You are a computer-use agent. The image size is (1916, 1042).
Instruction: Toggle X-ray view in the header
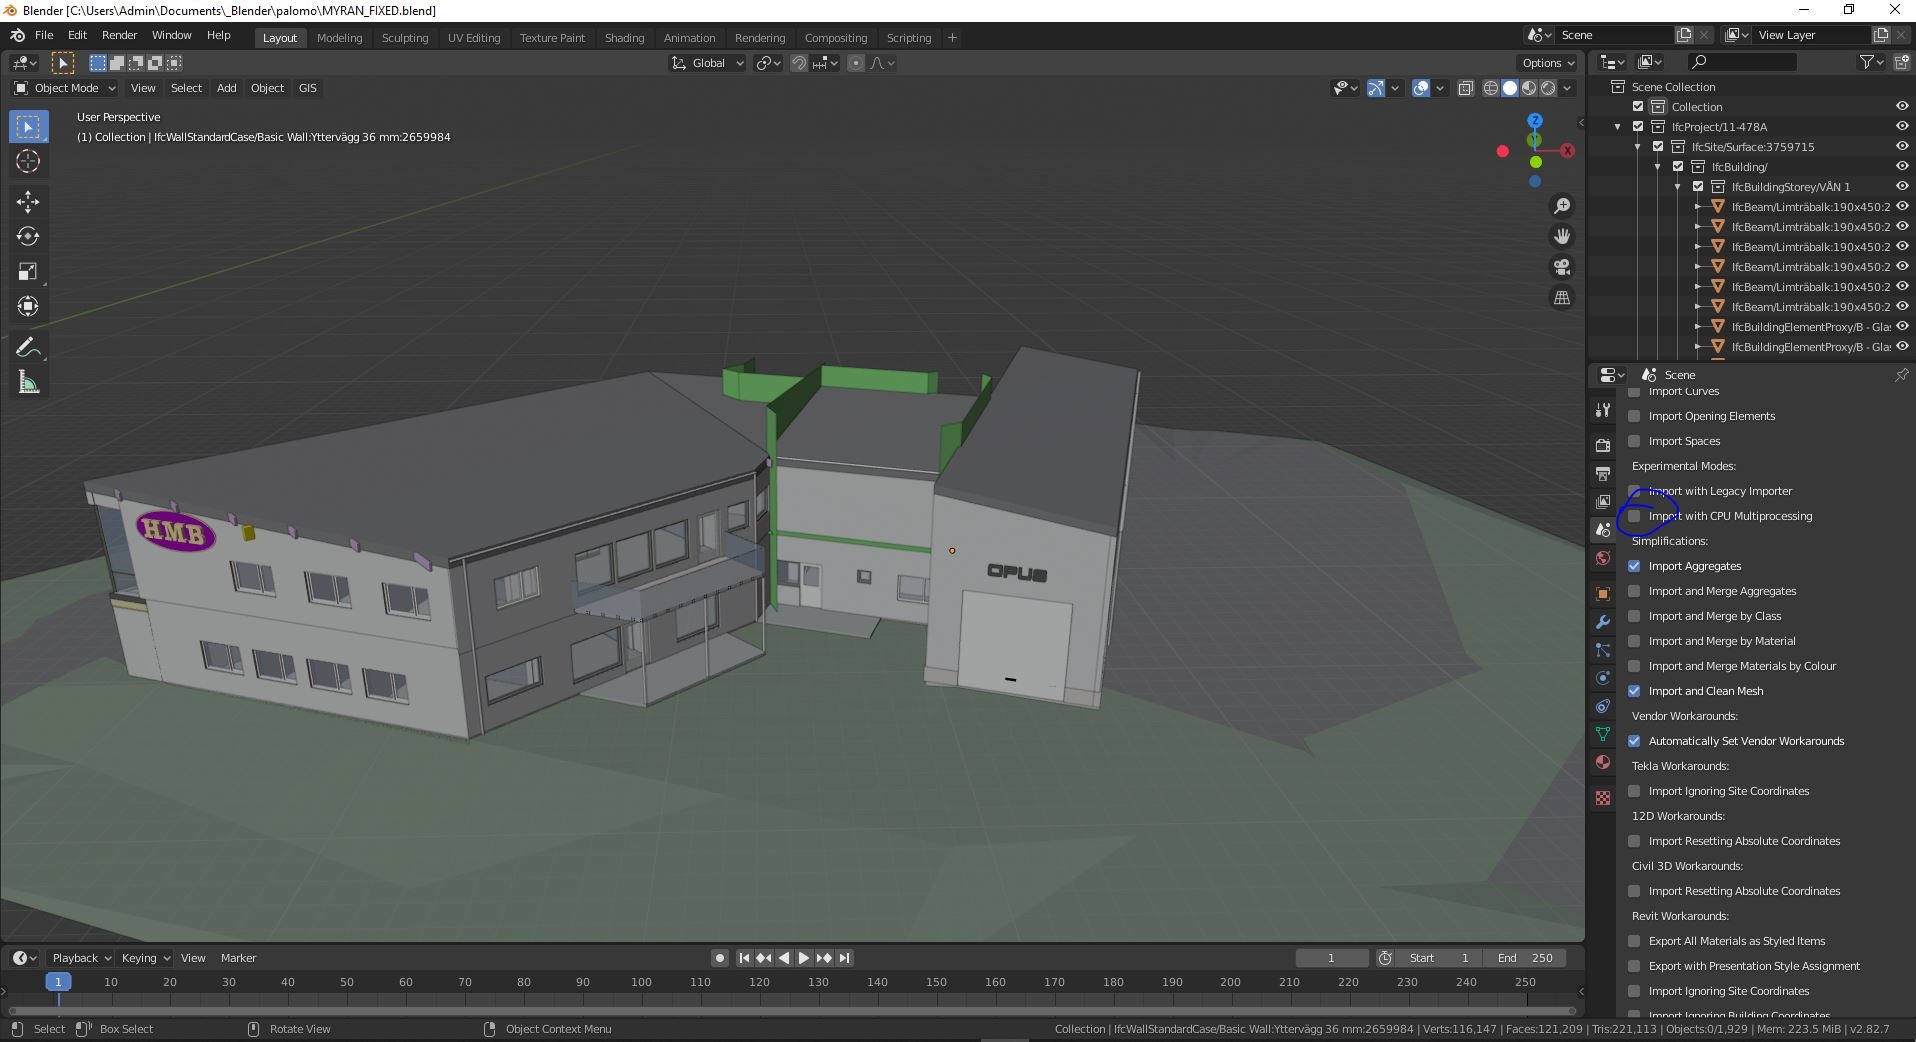pos(1465,88)
